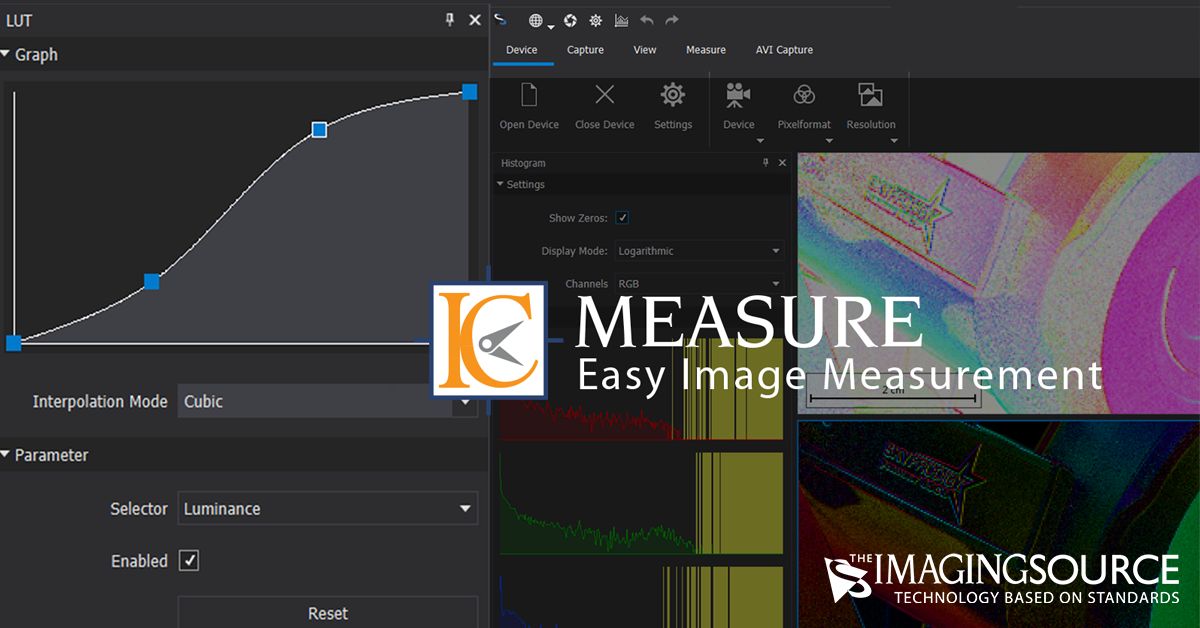Click the Pixelformat color circles icon
This screenshot has height=628, width=1200.
[x=804, y=96]
